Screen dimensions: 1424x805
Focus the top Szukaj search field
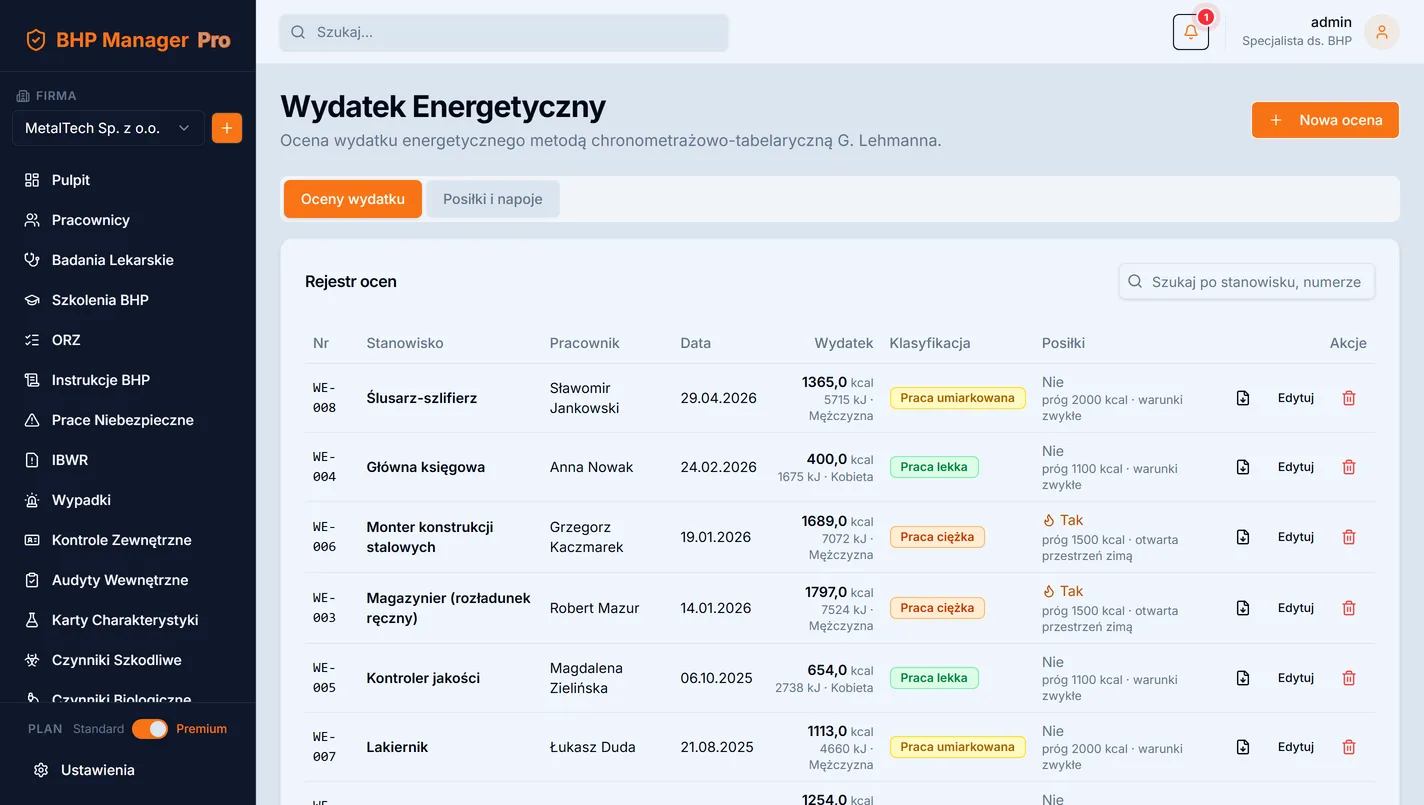pos(504,32)
